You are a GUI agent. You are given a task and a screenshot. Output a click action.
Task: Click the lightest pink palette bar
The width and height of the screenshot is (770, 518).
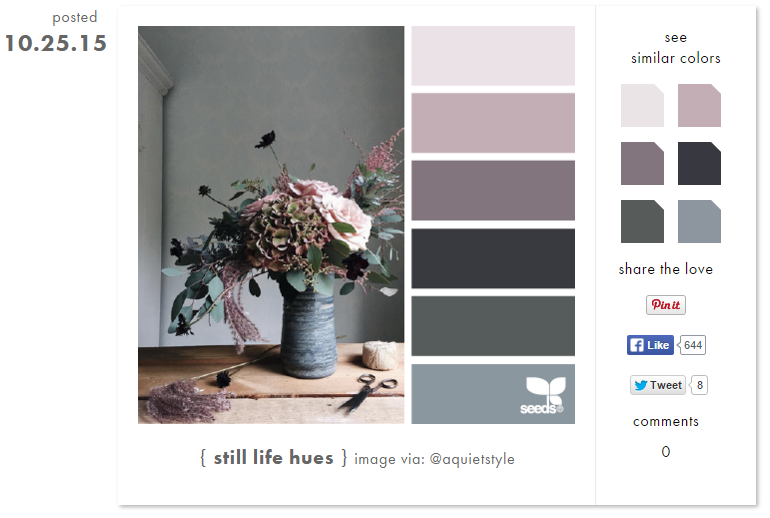(x=493, y=56)
